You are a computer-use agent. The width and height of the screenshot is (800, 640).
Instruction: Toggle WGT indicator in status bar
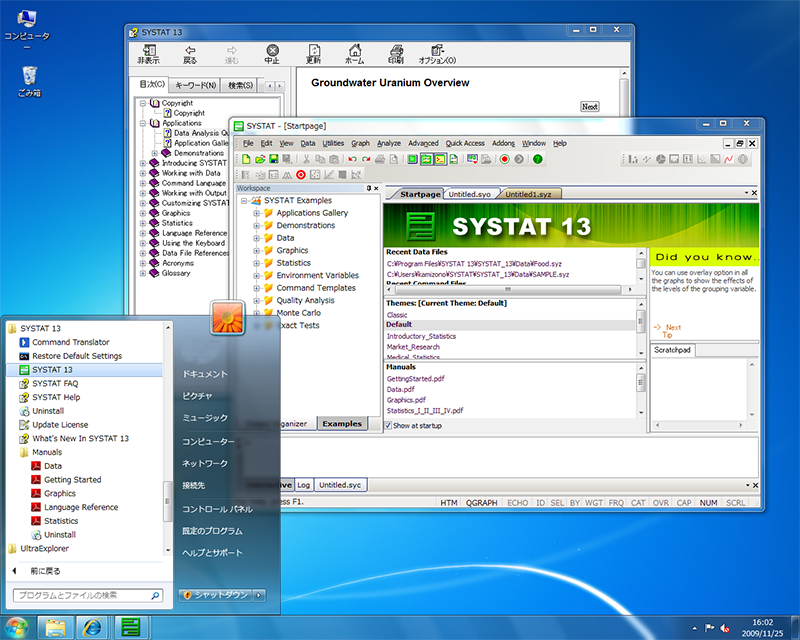click(594, 503)
